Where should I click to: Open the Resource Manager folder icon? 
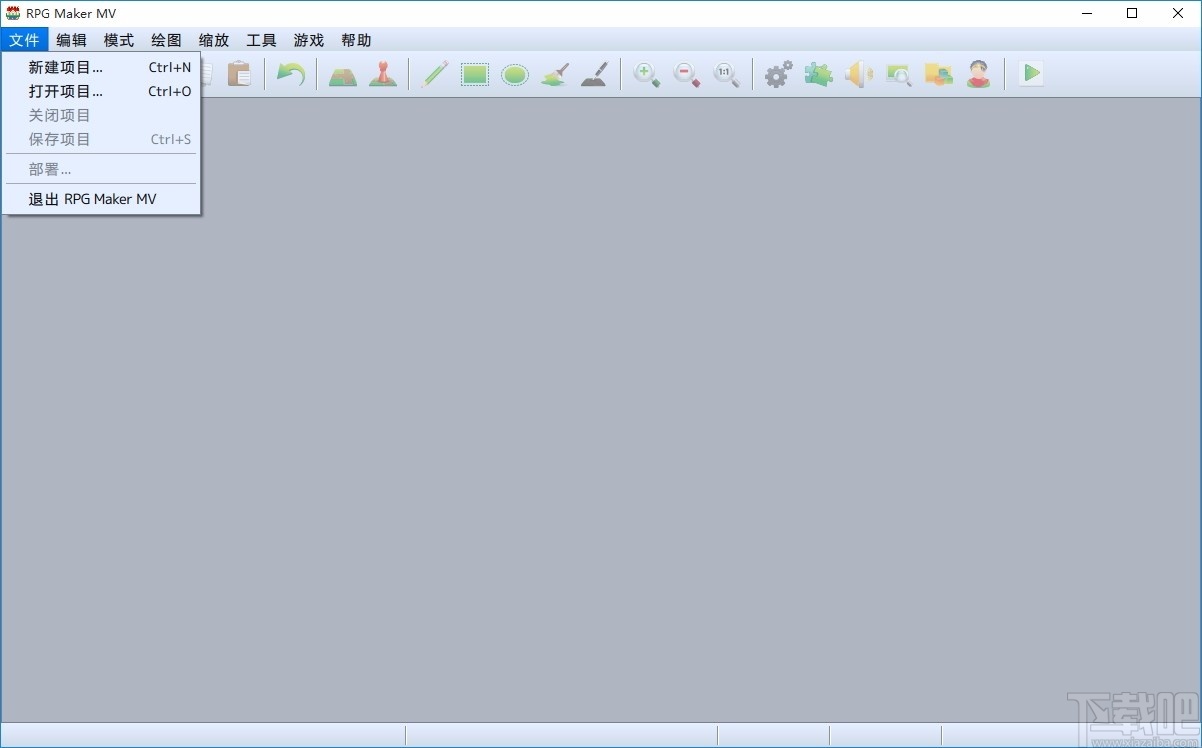click(x=938, y=73)
